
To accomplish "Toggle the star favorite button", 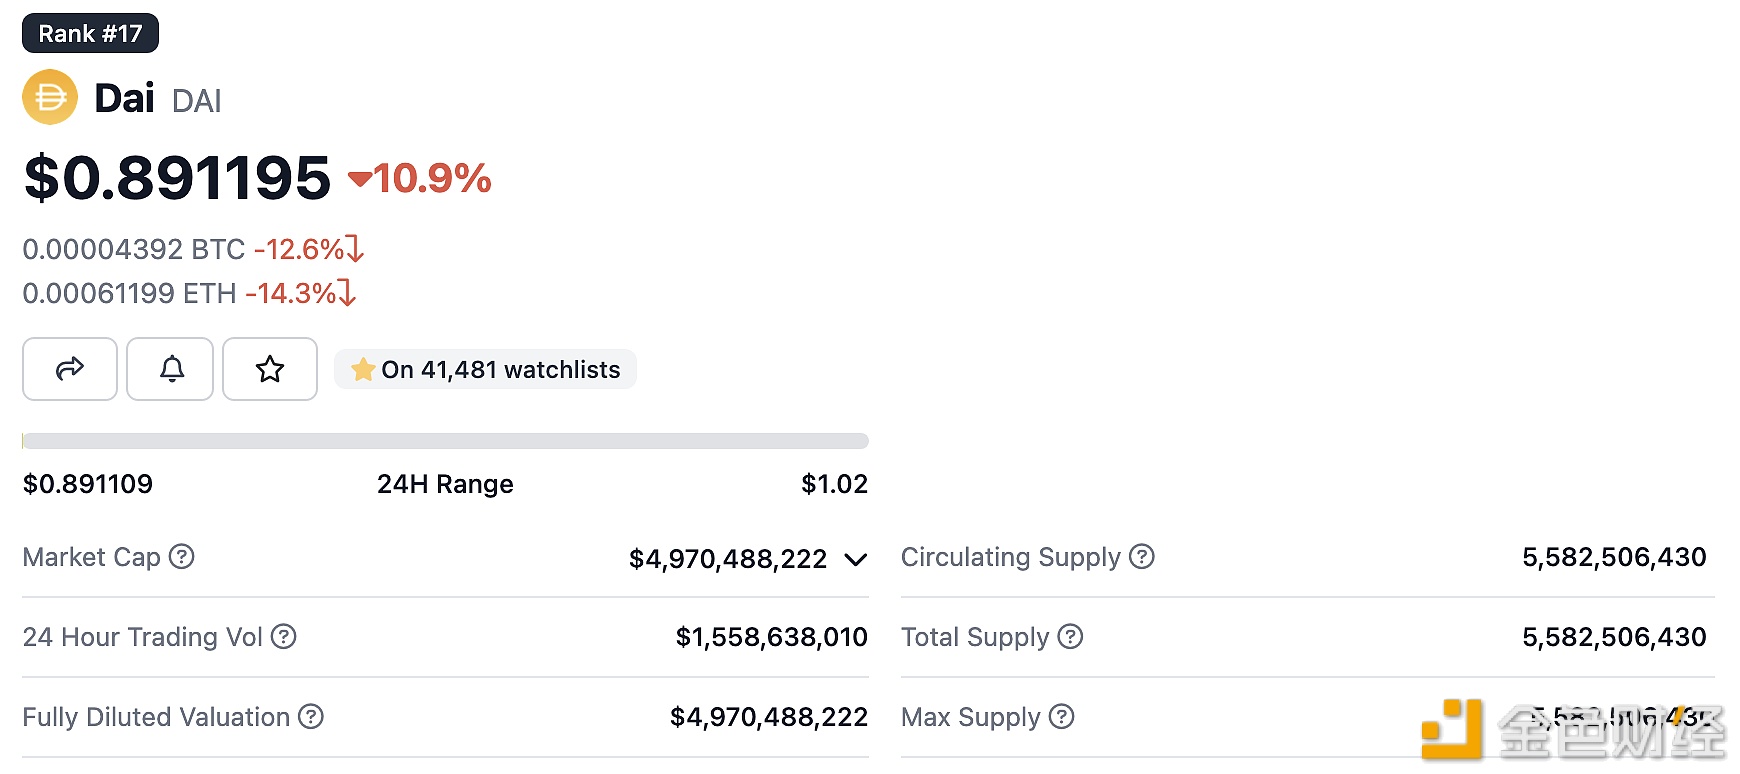I will pyautogui.click(x=270, y=369).
